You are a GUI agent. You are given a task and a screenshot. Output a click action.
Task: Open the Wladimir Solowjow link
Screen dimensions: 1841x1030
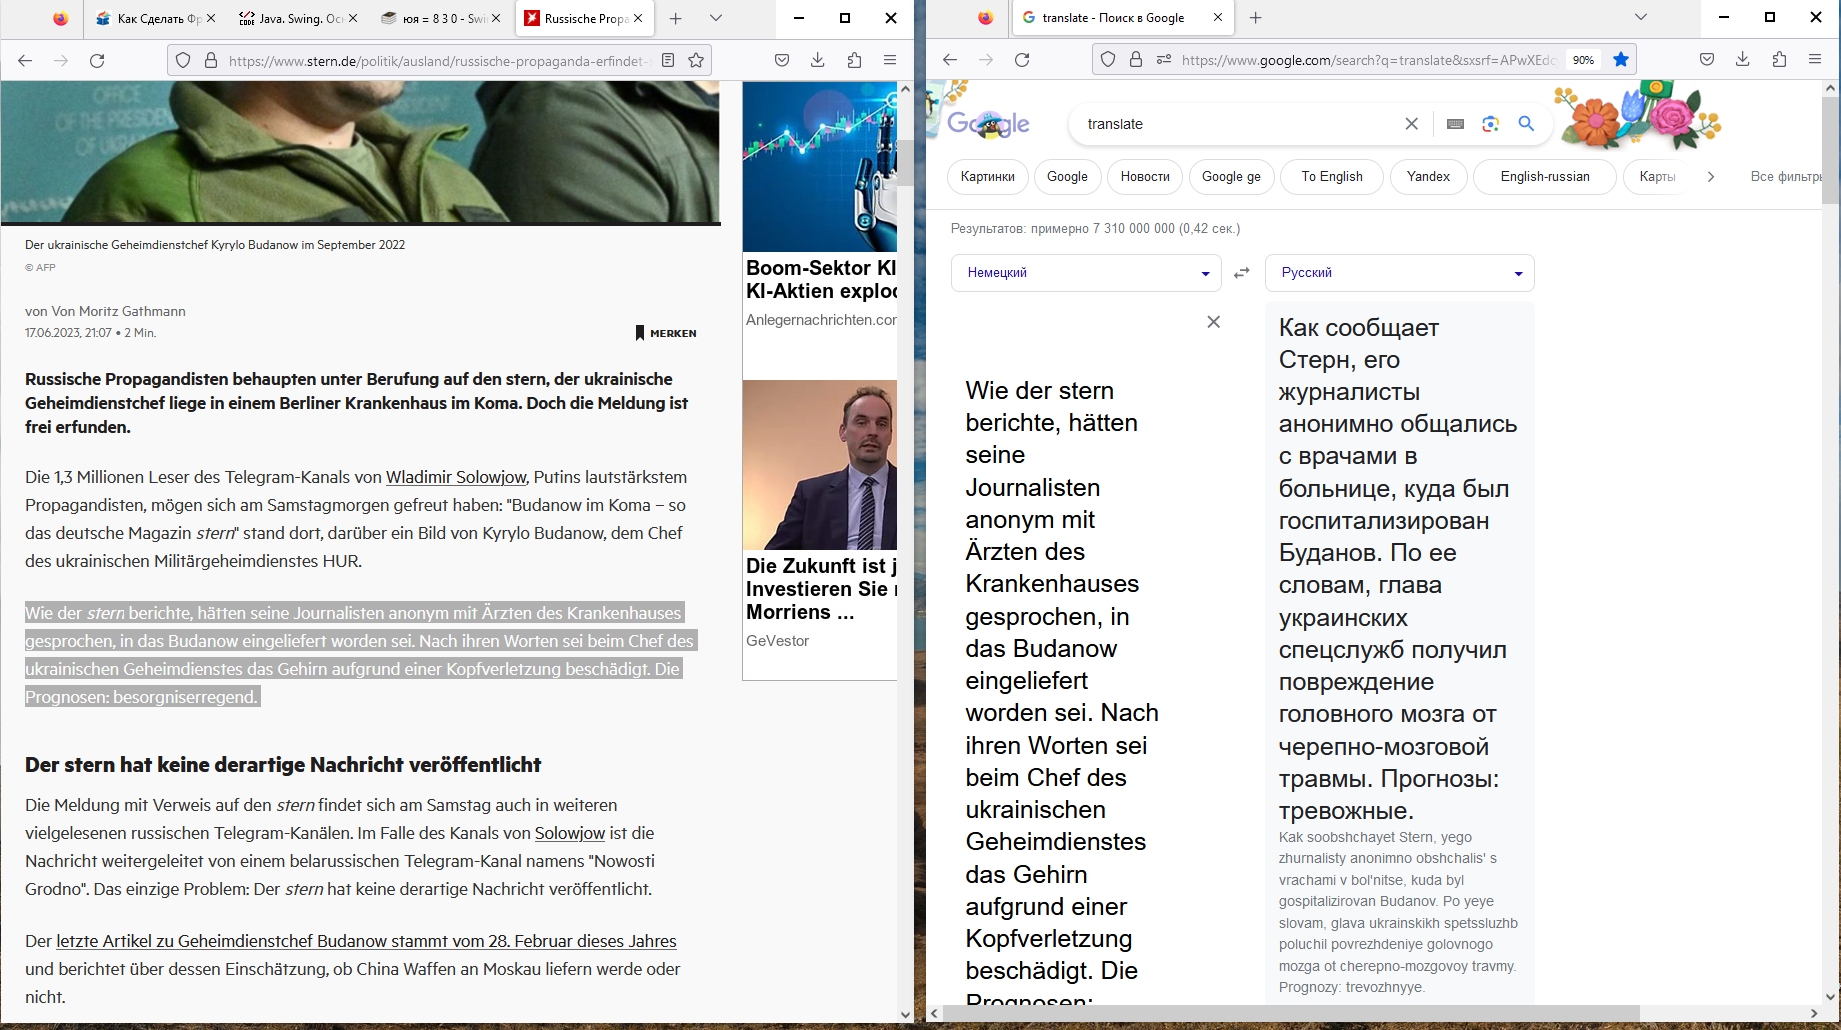[x=456, y=477]
